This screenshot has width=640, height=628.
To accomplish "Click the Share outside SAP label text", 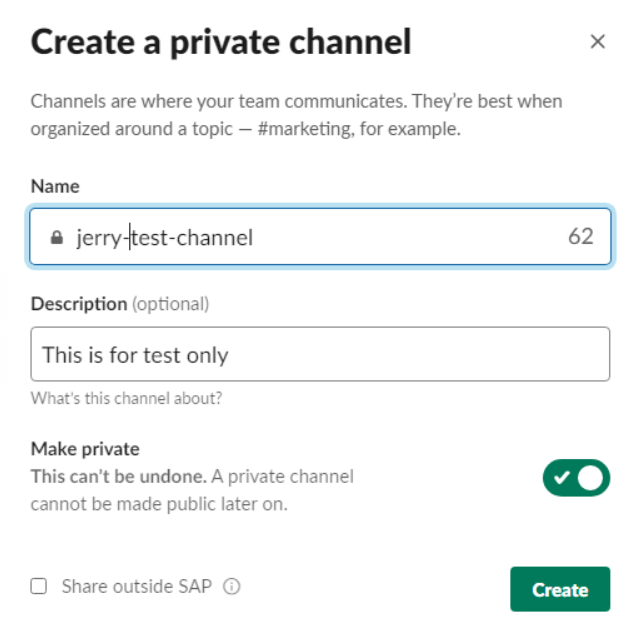I will pos(137,586).
